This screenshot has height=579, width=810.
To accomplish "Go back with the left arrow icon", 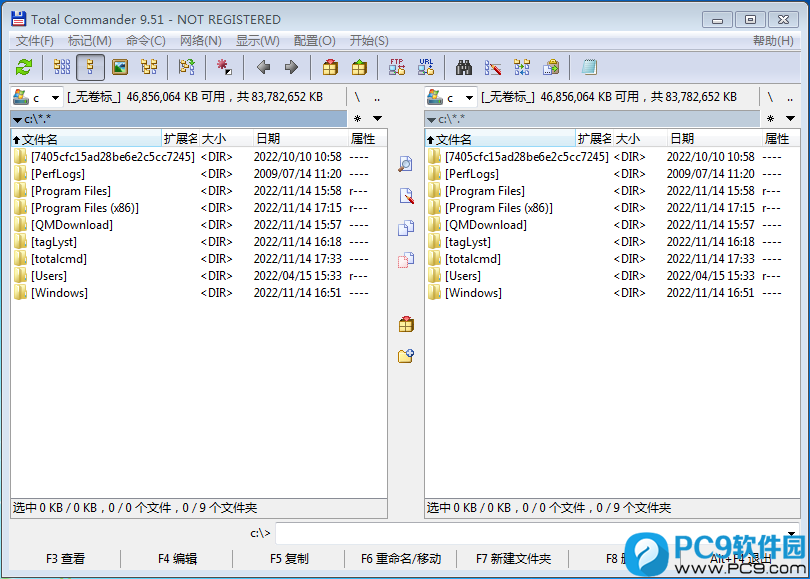I will [x=263, y=67].
